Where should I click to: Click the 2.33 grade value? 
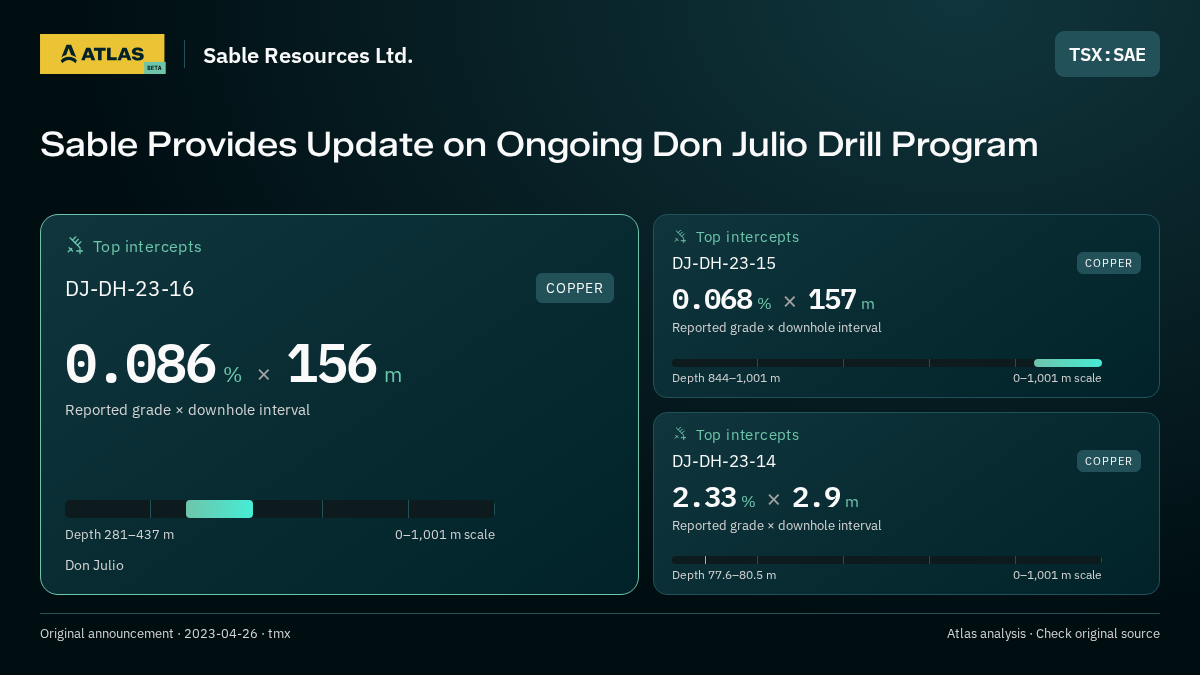pyautogui.click(x=704, y=498)
